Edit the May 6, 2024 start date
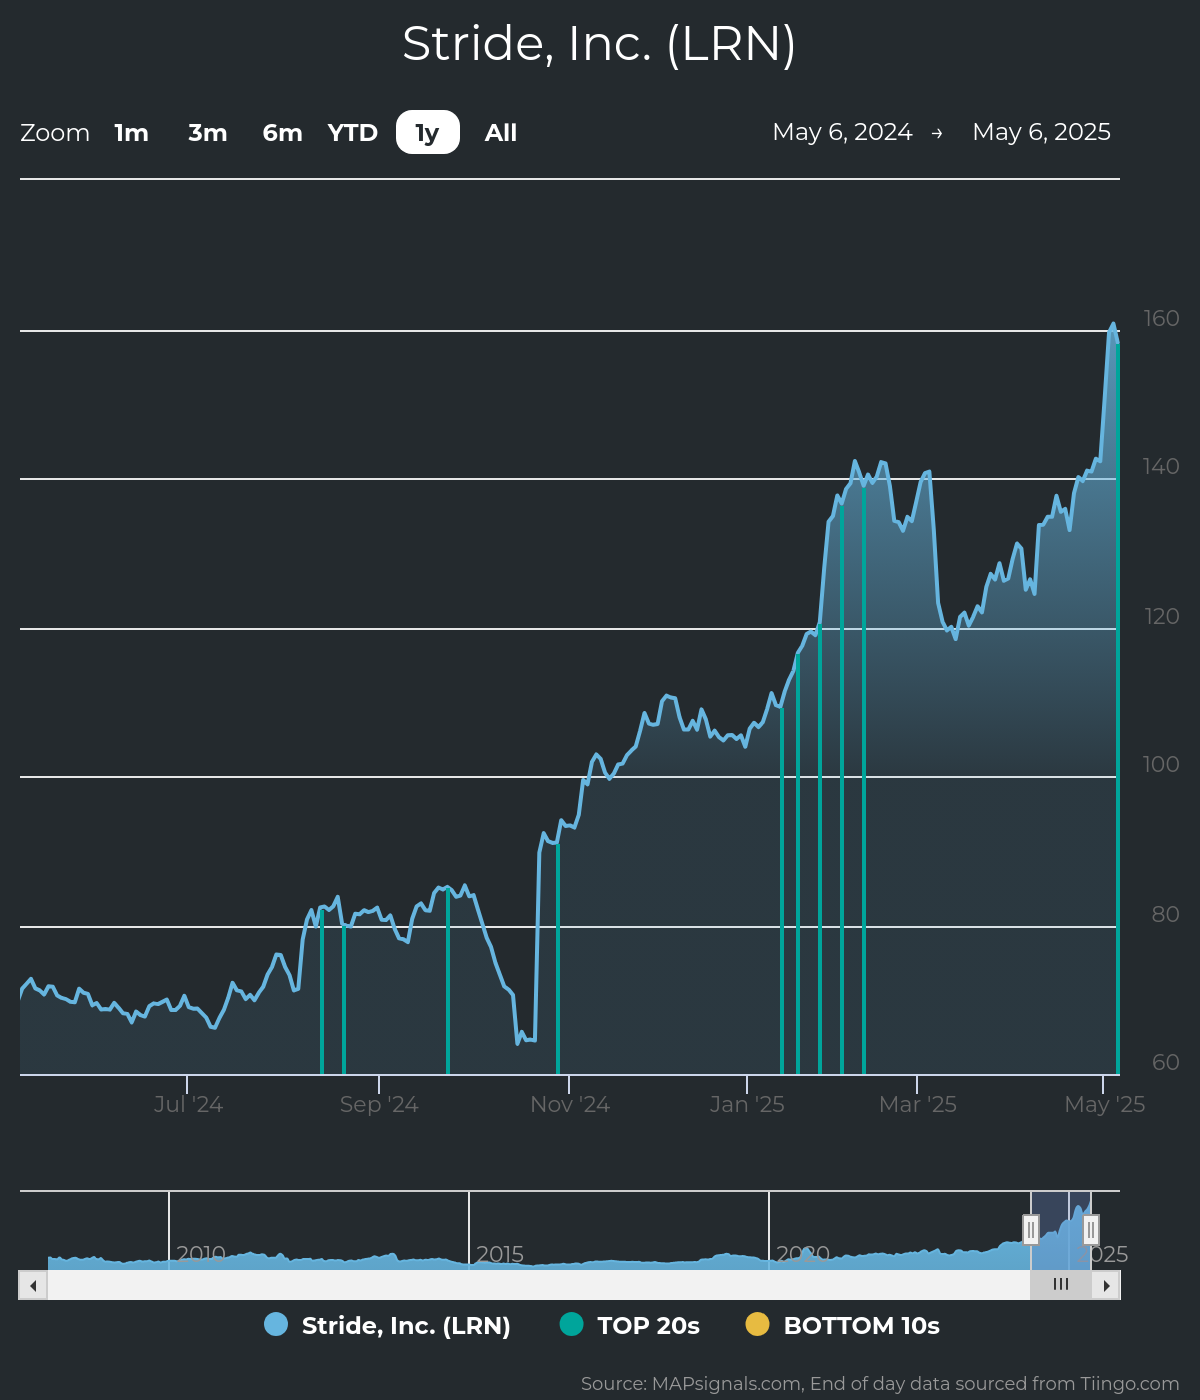The width and height of the screenshot is (1200, 1400). click(843, 132)
